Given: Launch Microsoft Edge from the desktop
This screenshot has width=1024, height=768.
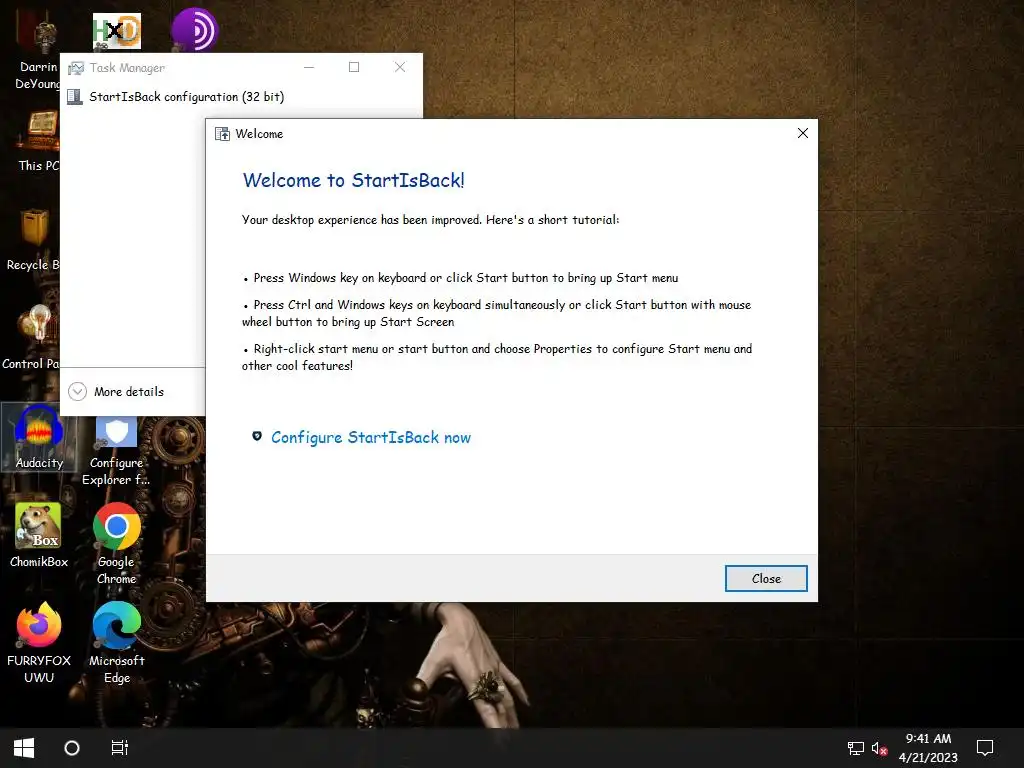Looking at the screenshot, I should click(117, 643).
